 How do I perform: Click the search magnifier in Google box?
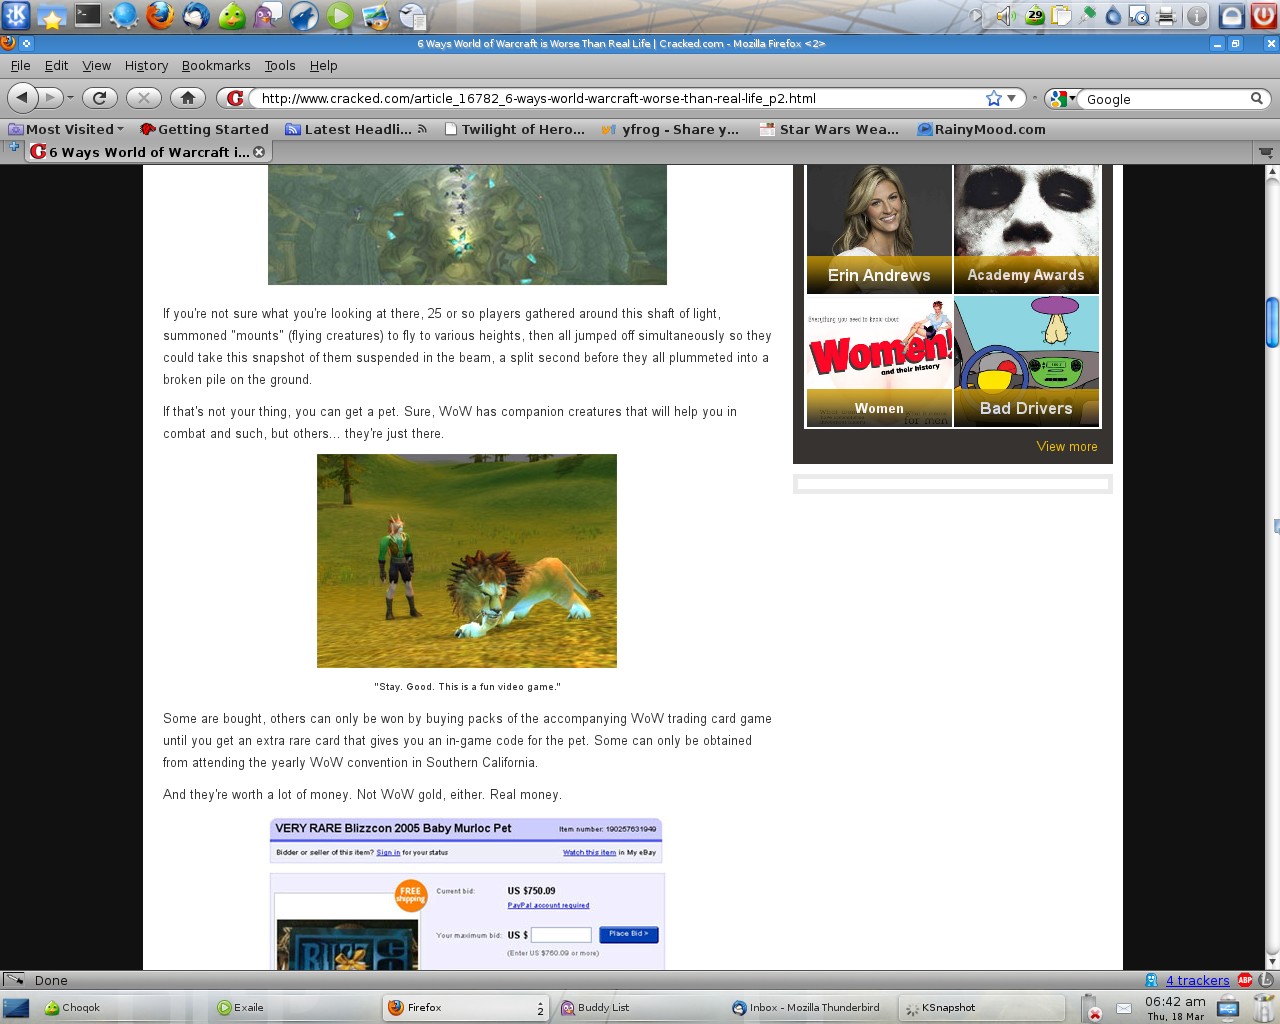(x=1257, y=98)
